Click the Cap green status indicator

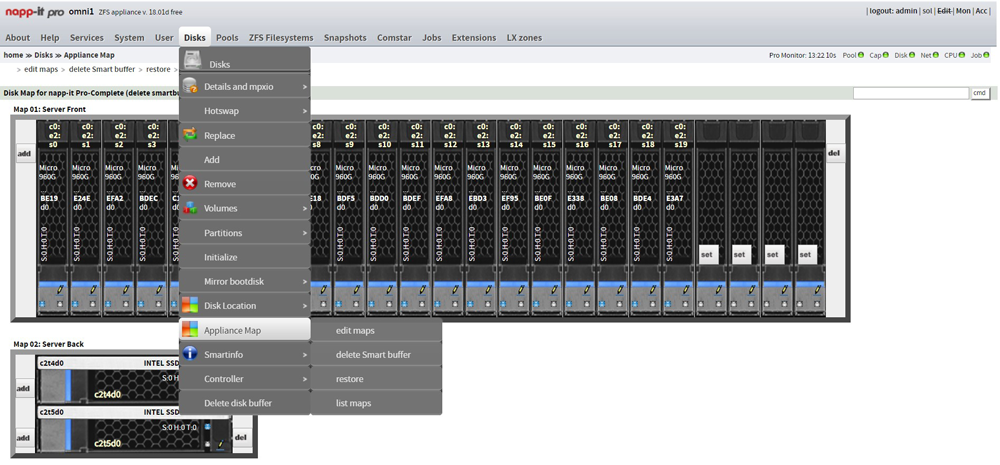[886, 55]
